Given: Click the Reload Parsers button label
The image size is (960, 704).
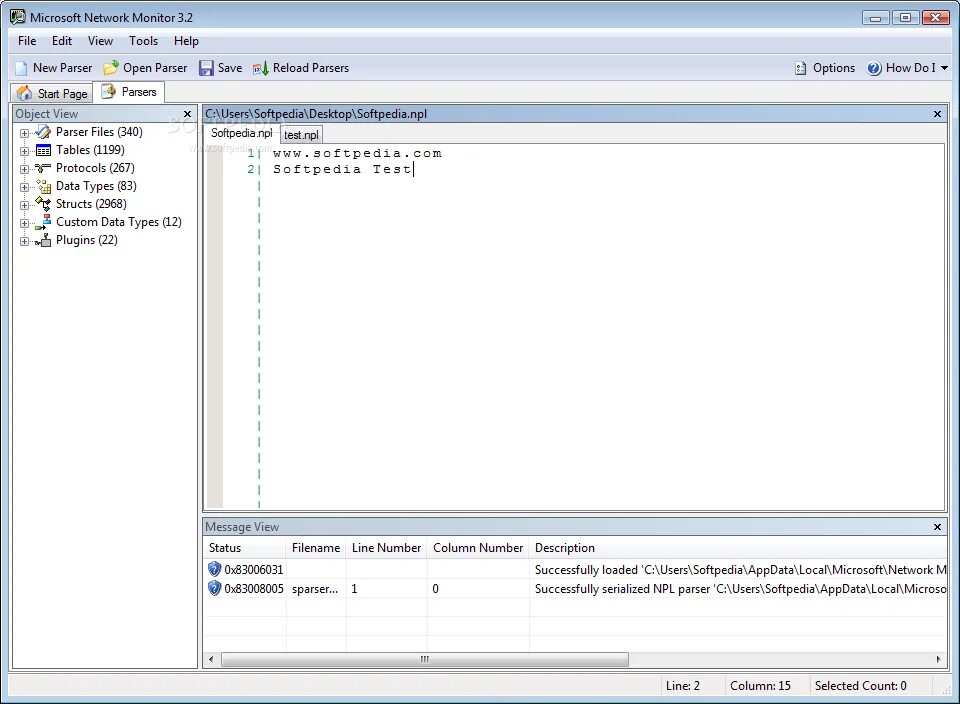Looking at the screenshot, I should [x=311, y=68].
